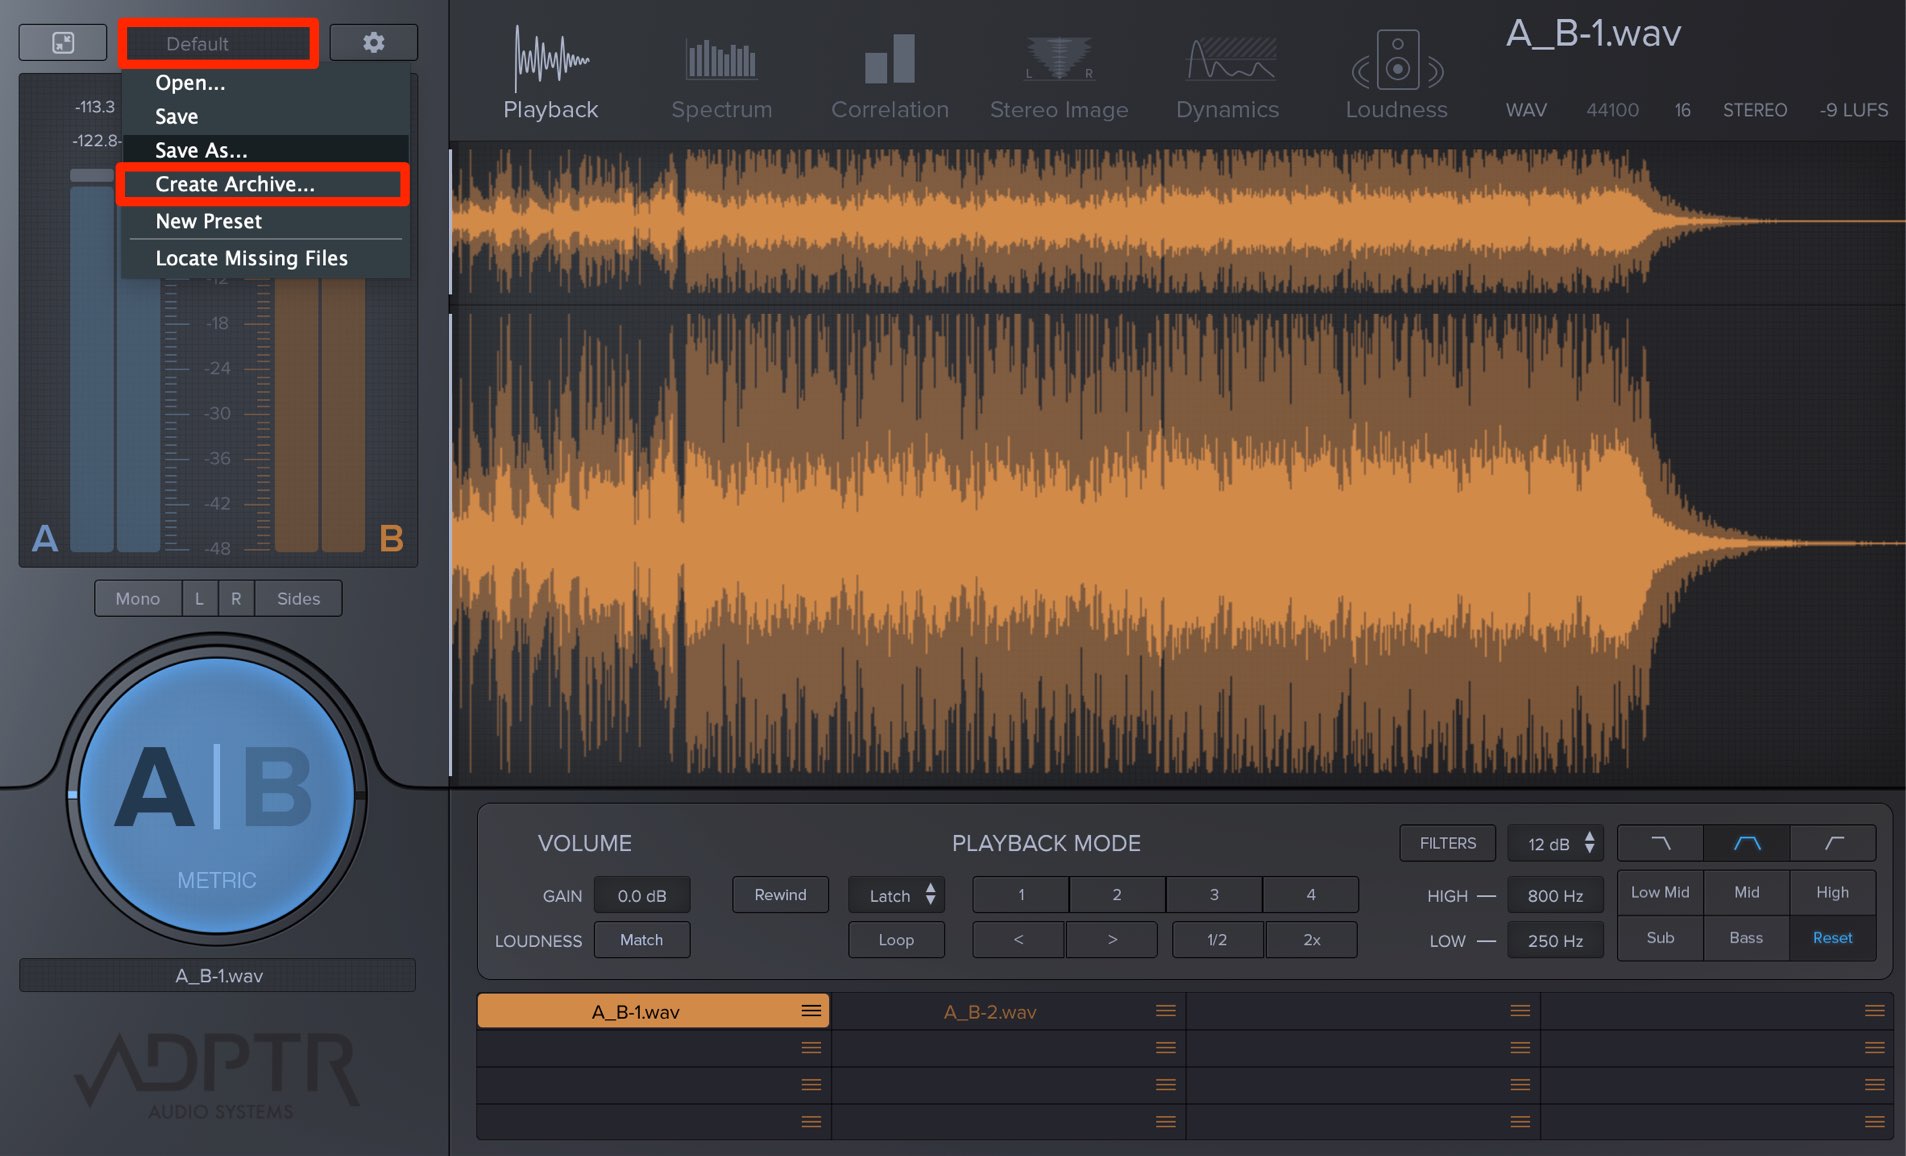Open the handle menu for A_B-1.wav slot
The width and height of the screenshot is (1906, 1156).
click(x=811, y=1011)
